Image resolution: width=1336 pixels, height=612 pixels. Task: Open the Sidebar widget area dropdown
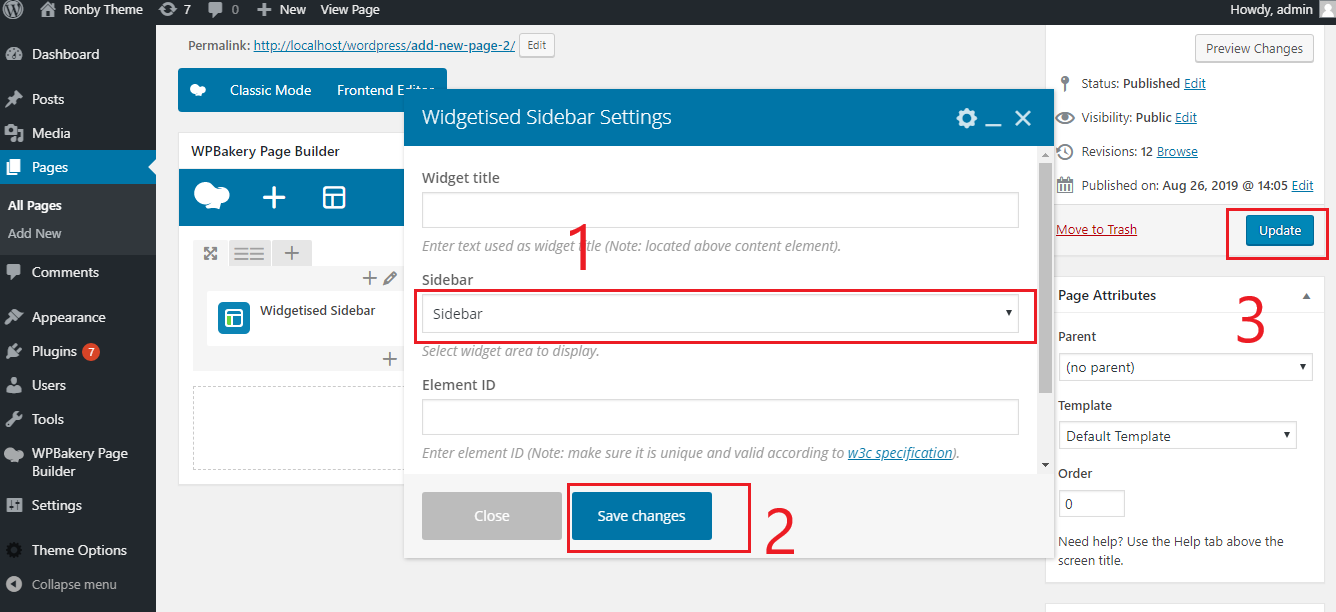(x=720, y=314)
